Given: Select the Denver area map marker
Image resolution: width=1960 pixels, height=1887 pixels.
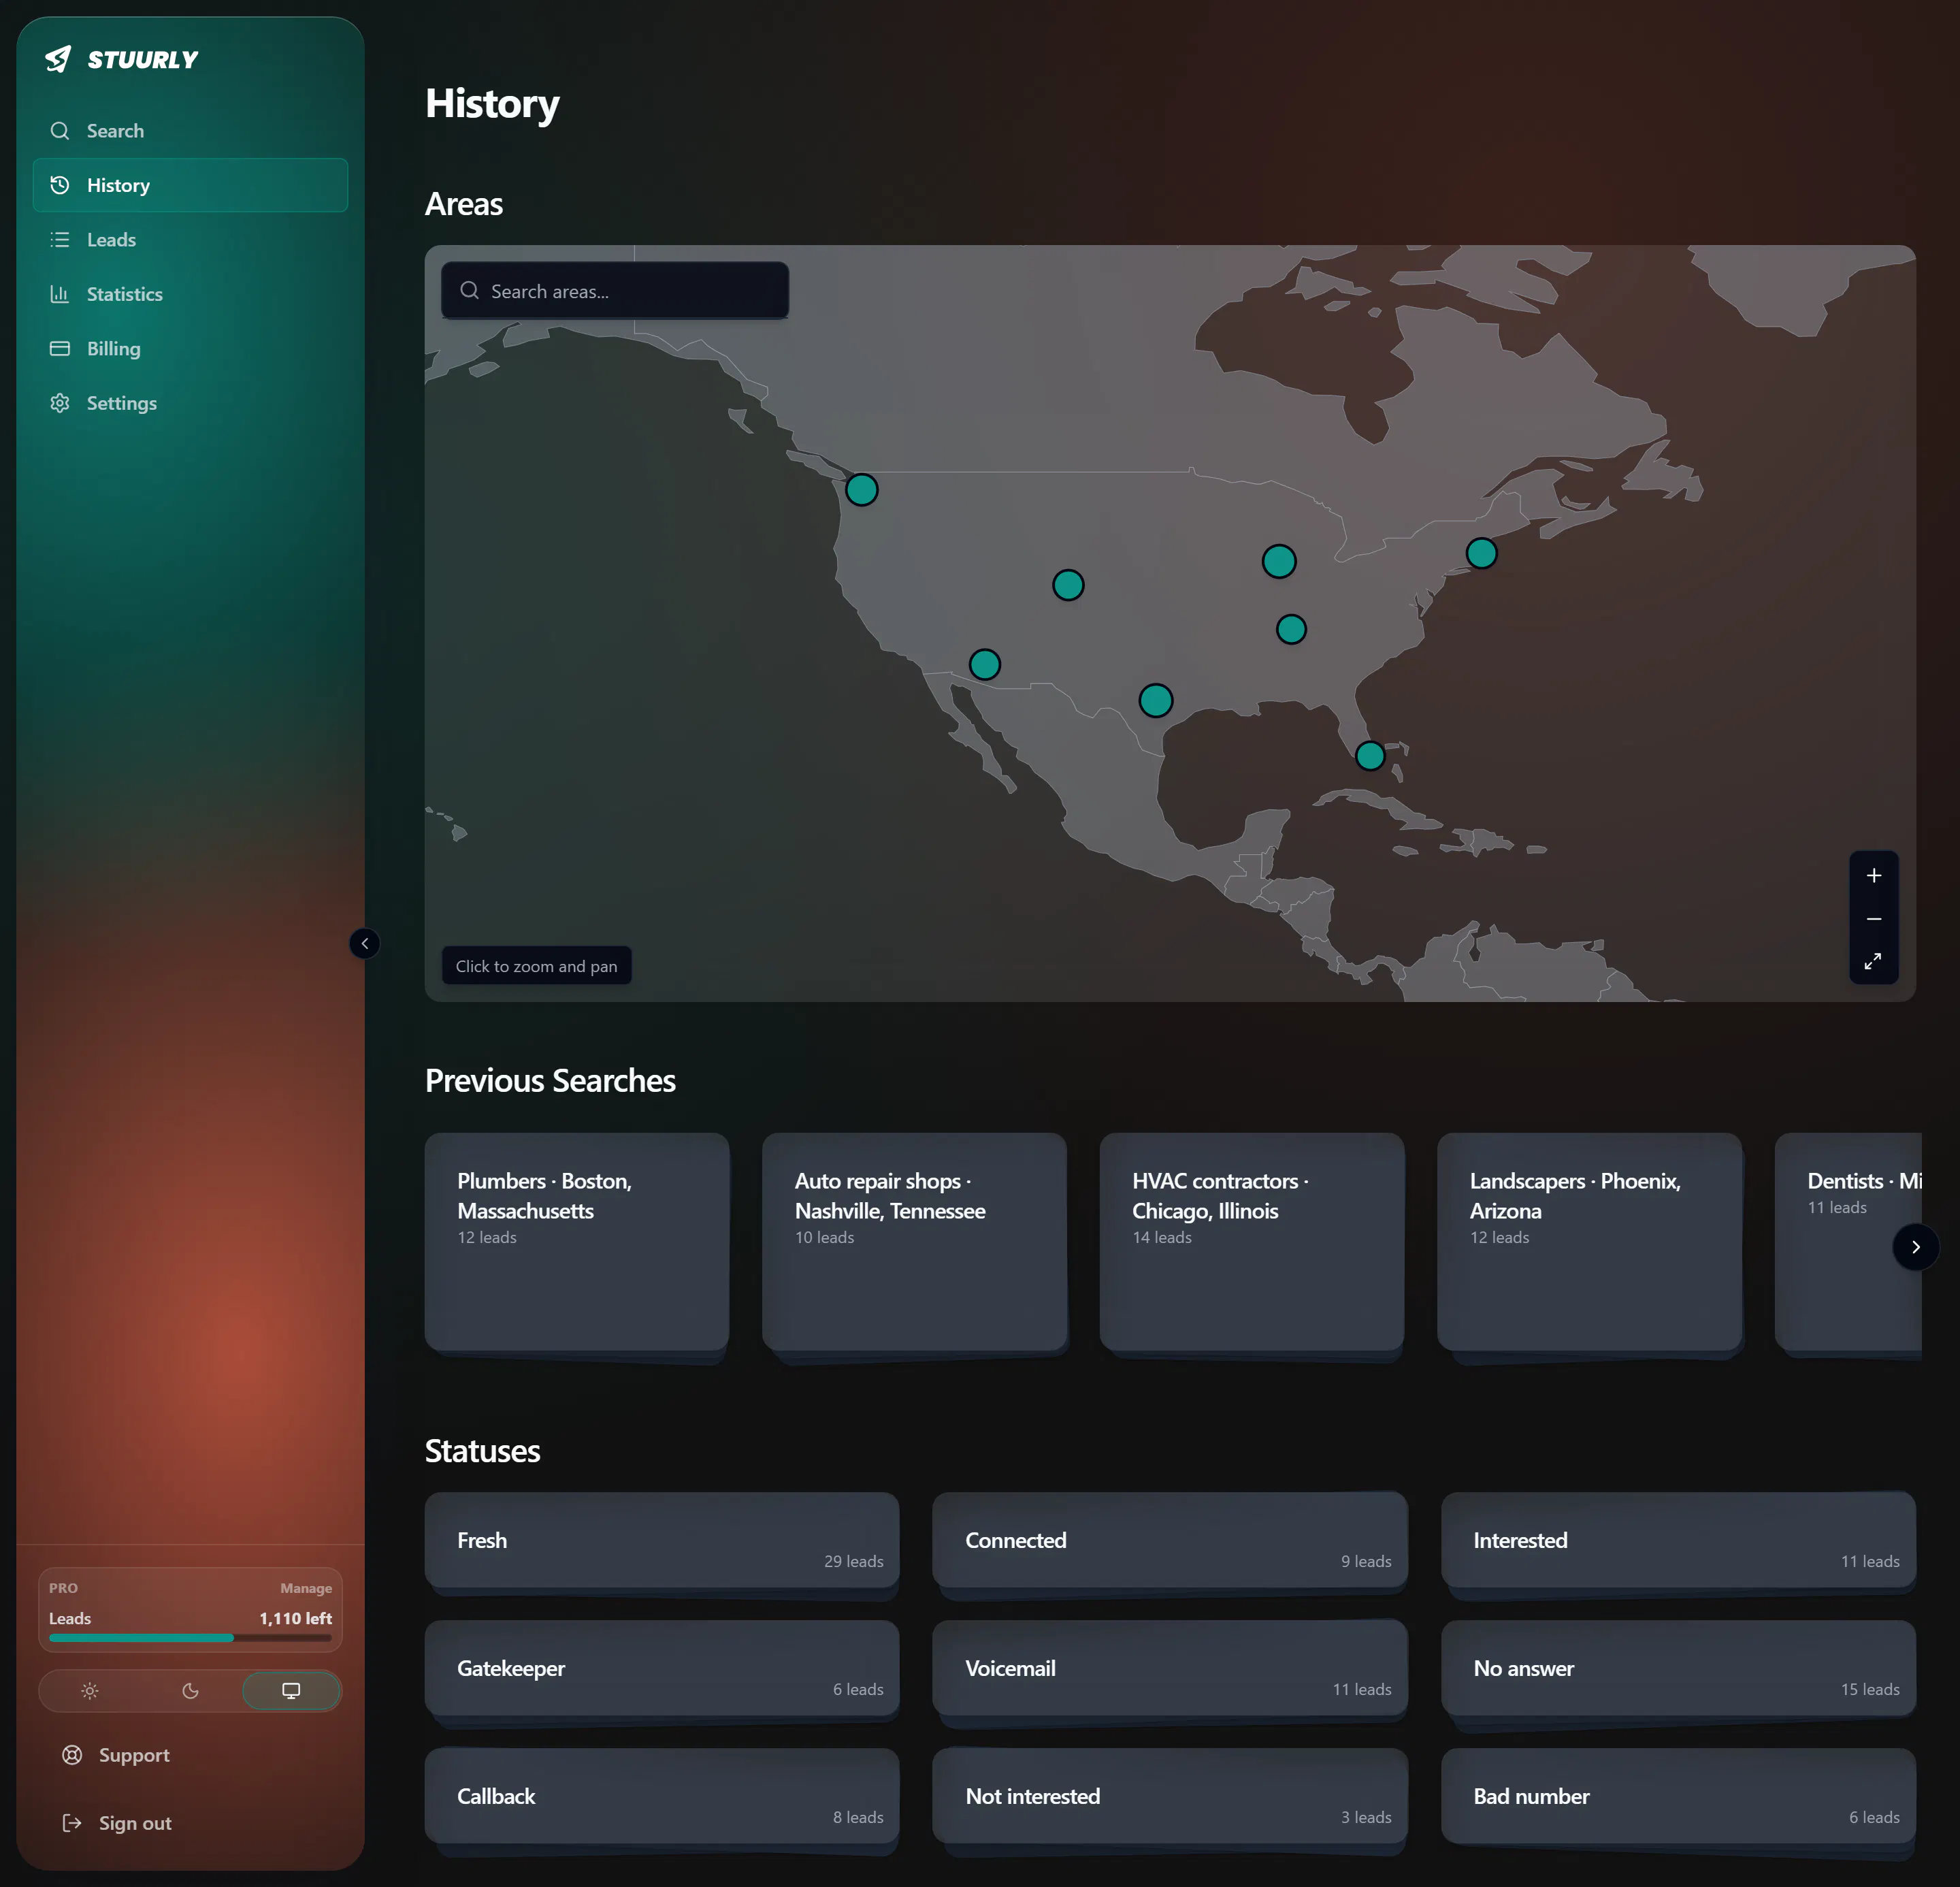Looking at the screenshot, I should [1068, 585].
